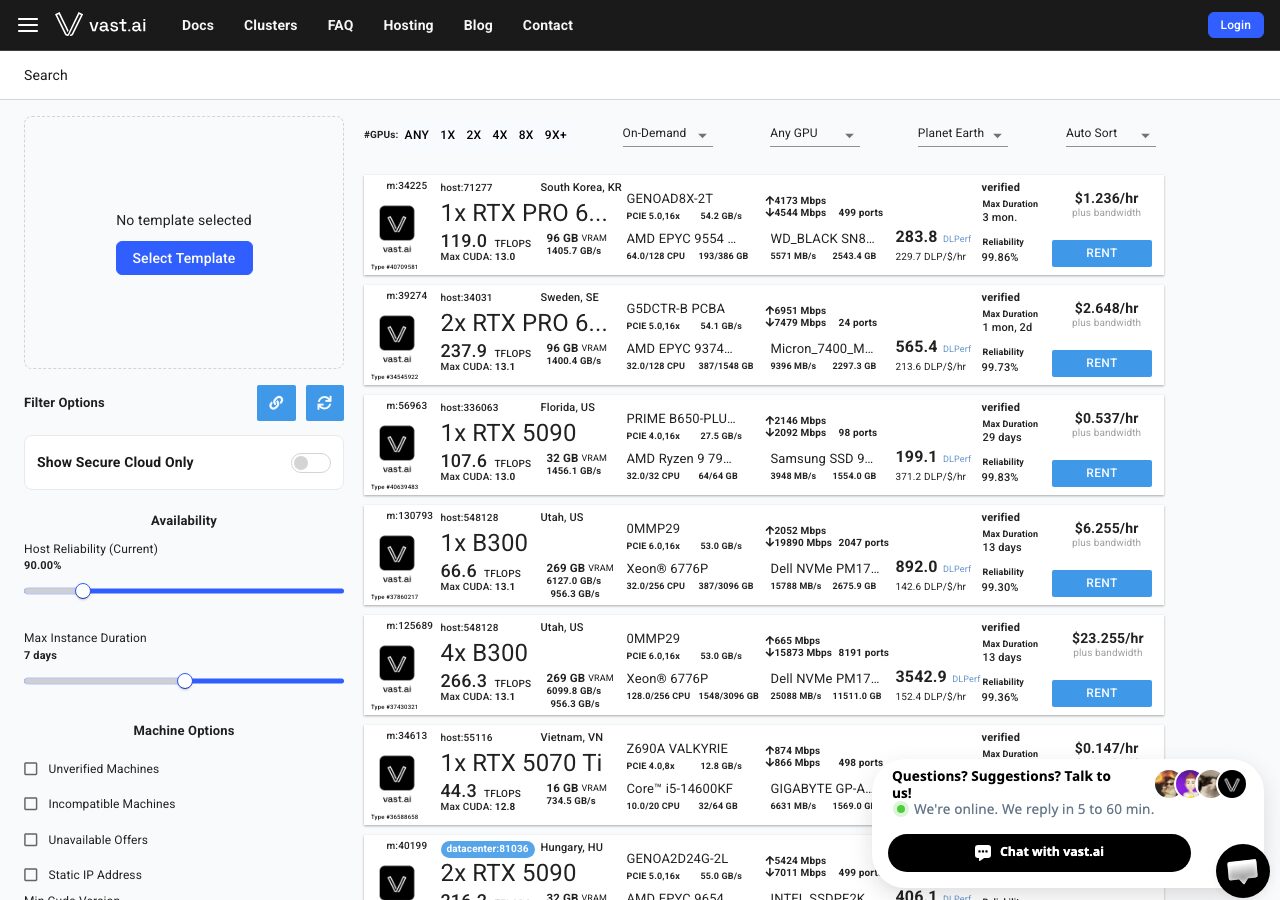Open Docs in the top navigation
The width and height of the screenshot is (1280, 900).
(198, 25)
